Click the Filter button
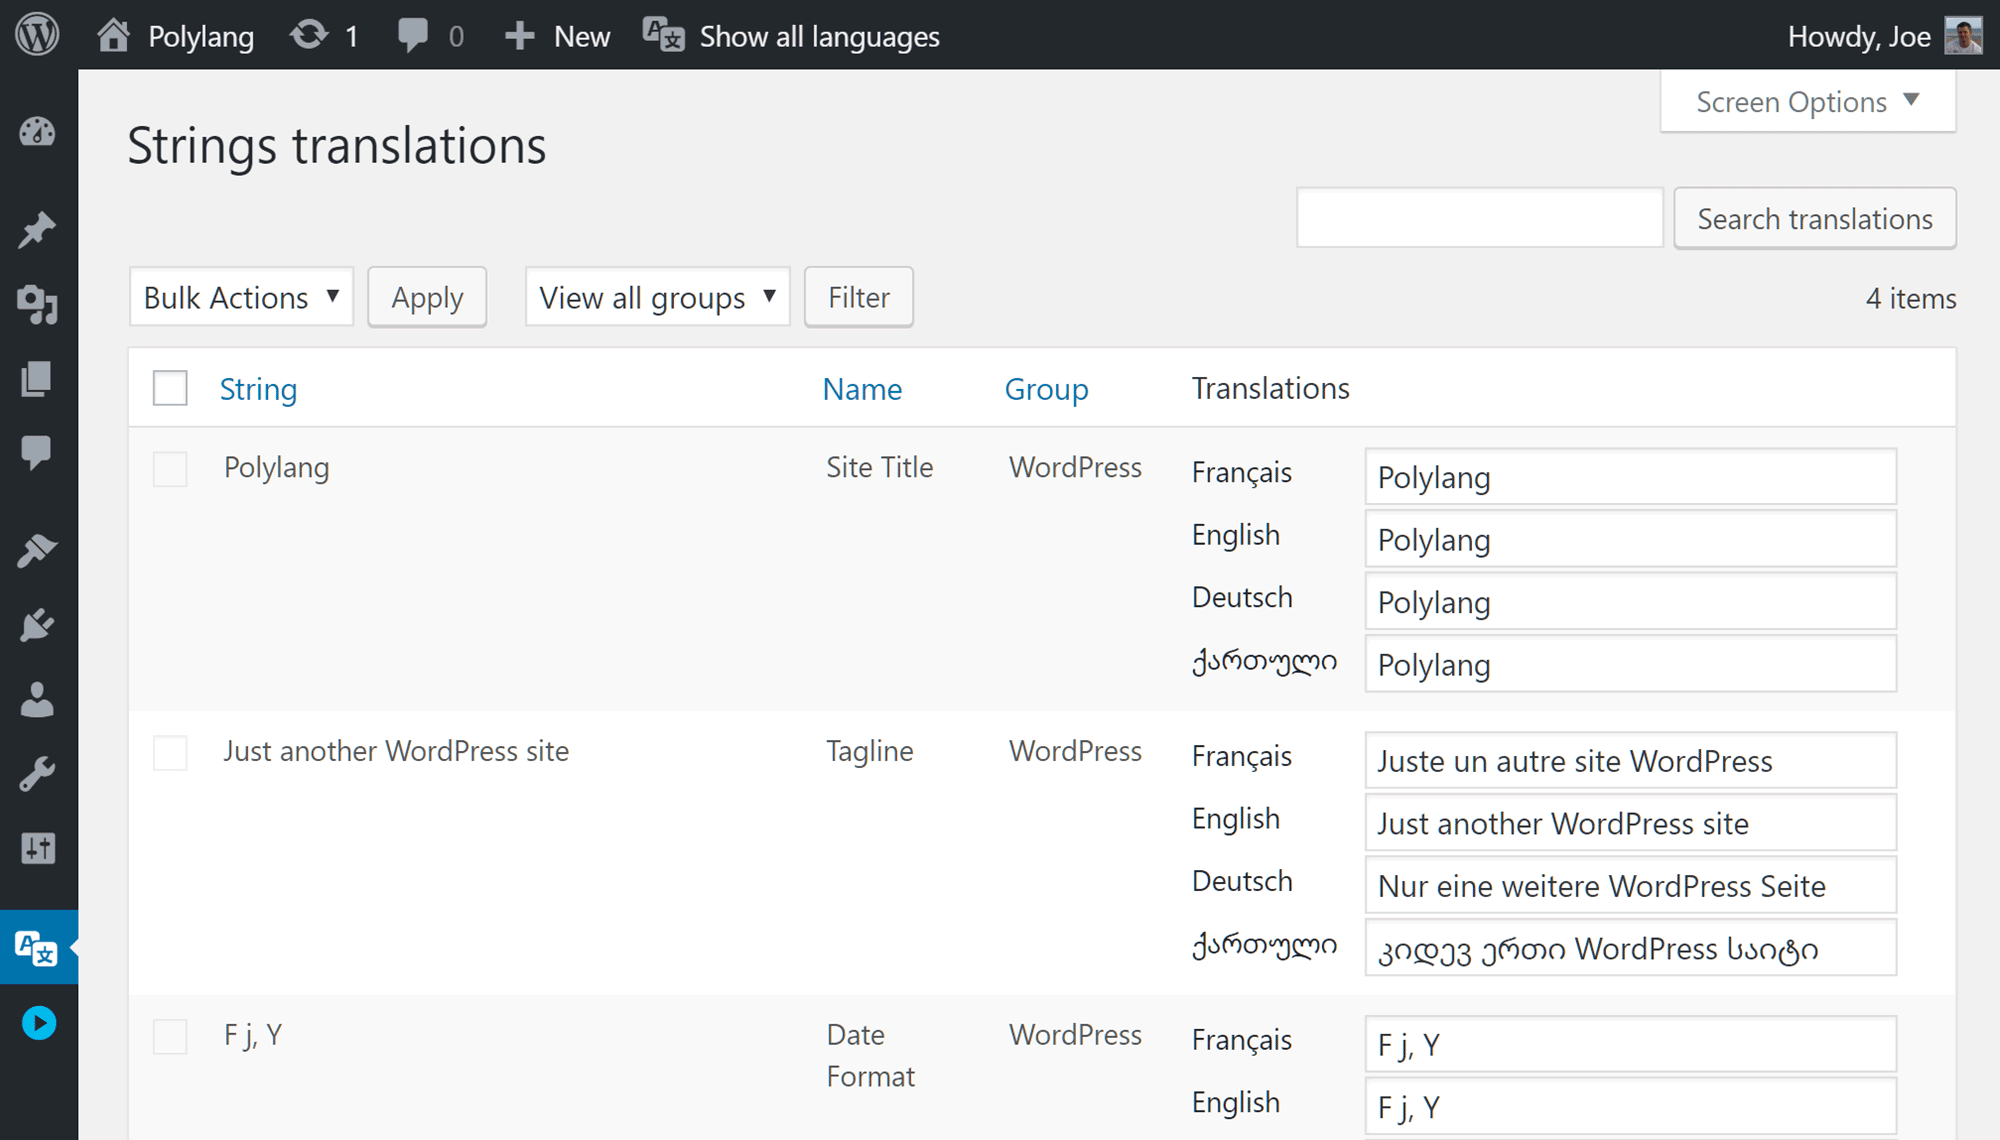 pos(859,297)
